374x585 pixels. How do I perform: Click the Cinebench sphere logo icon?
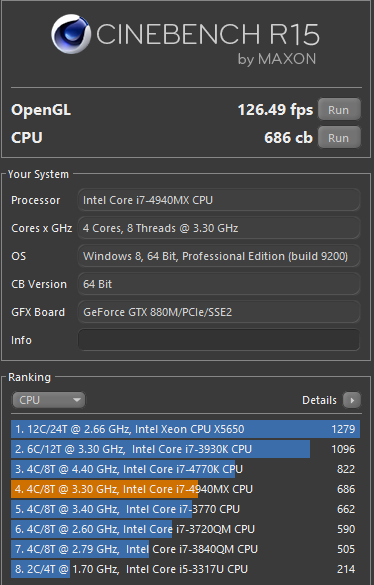pyautogui.click(x=71, y=34)
